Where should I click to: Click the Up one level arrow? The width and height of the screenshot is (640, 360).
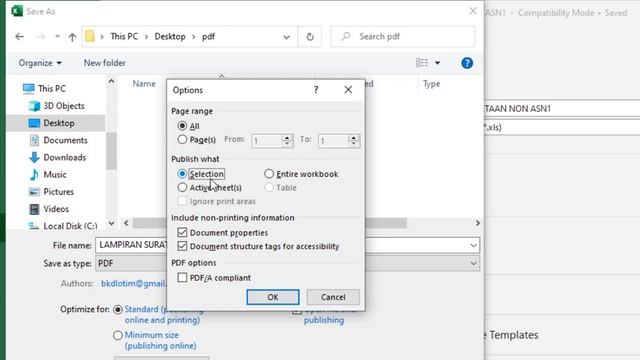pos(72,37)
